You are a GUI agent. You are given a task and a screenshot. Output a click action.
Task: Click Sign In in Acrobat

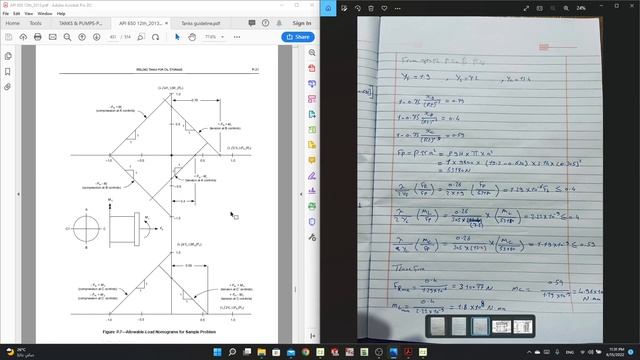(302, 23)
